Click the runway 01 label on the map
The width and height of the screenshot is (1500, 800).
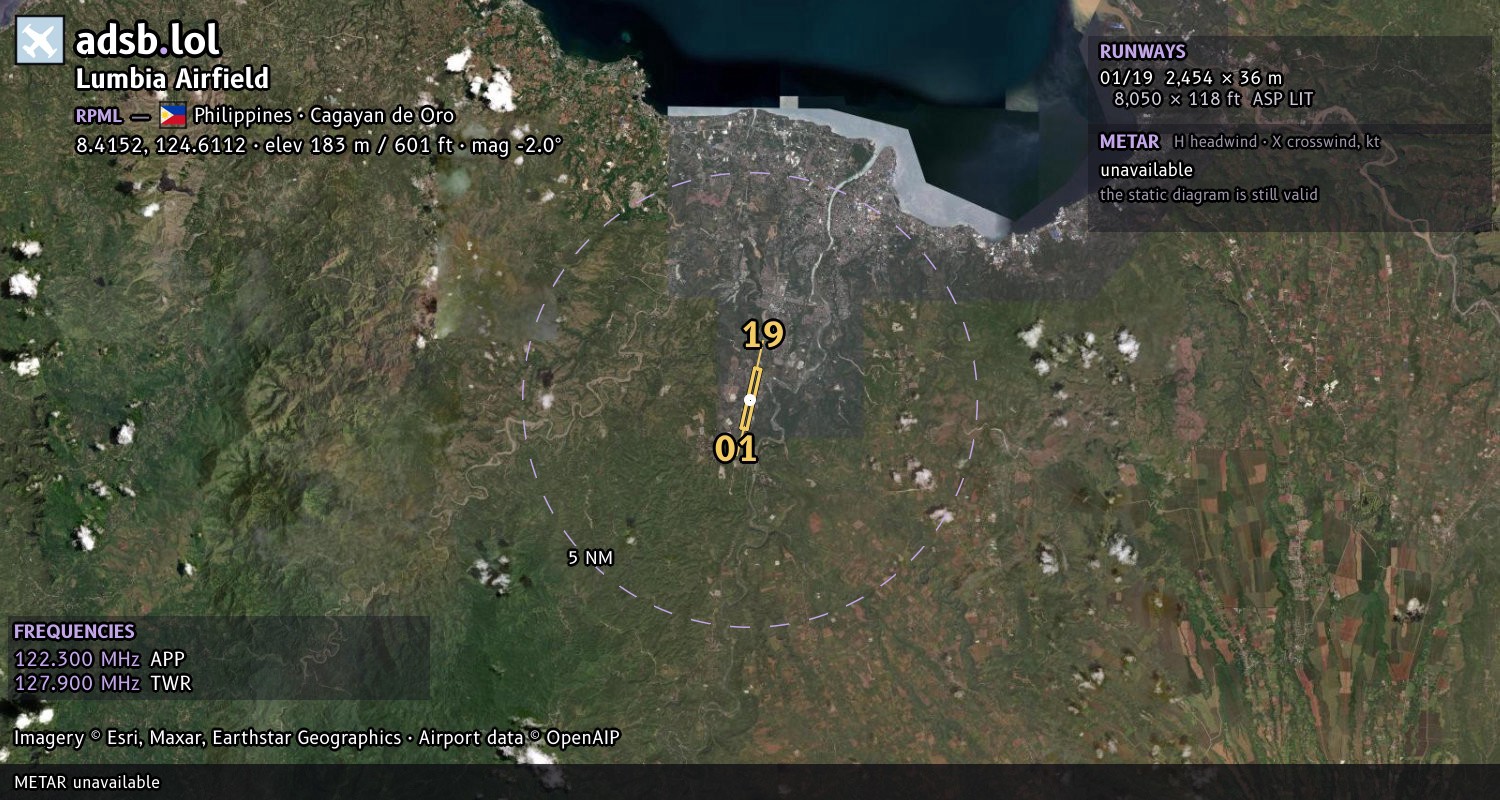tap(736, 450)
